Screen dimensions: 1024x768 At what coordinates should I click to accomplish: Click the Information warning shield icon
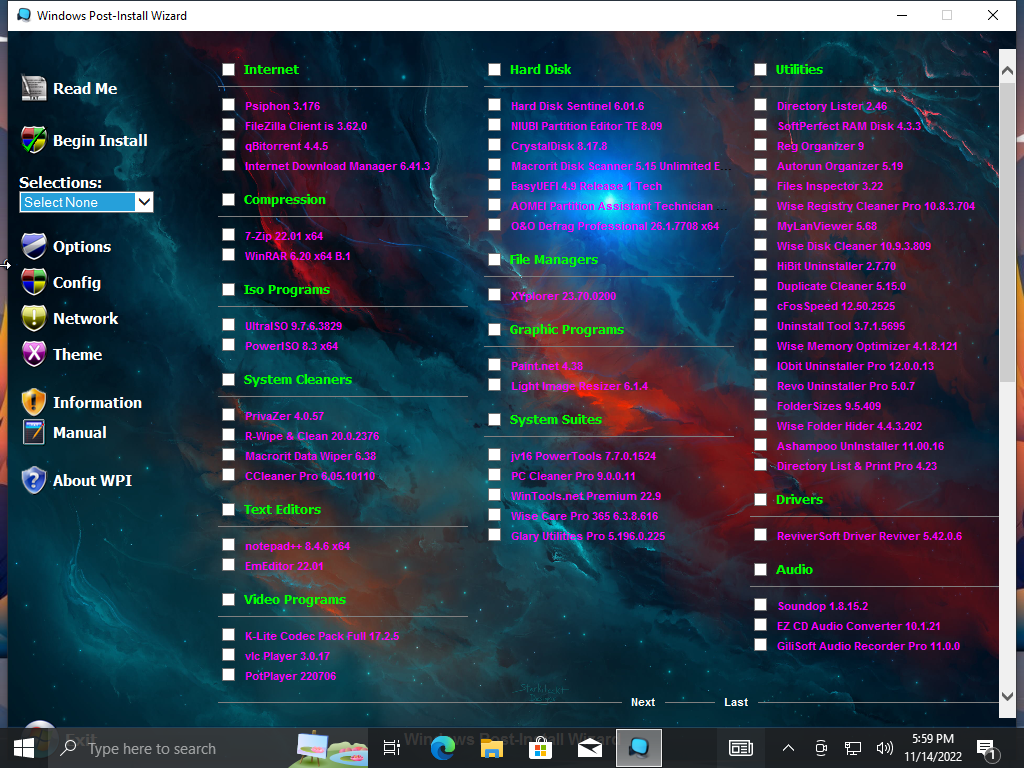34,402
